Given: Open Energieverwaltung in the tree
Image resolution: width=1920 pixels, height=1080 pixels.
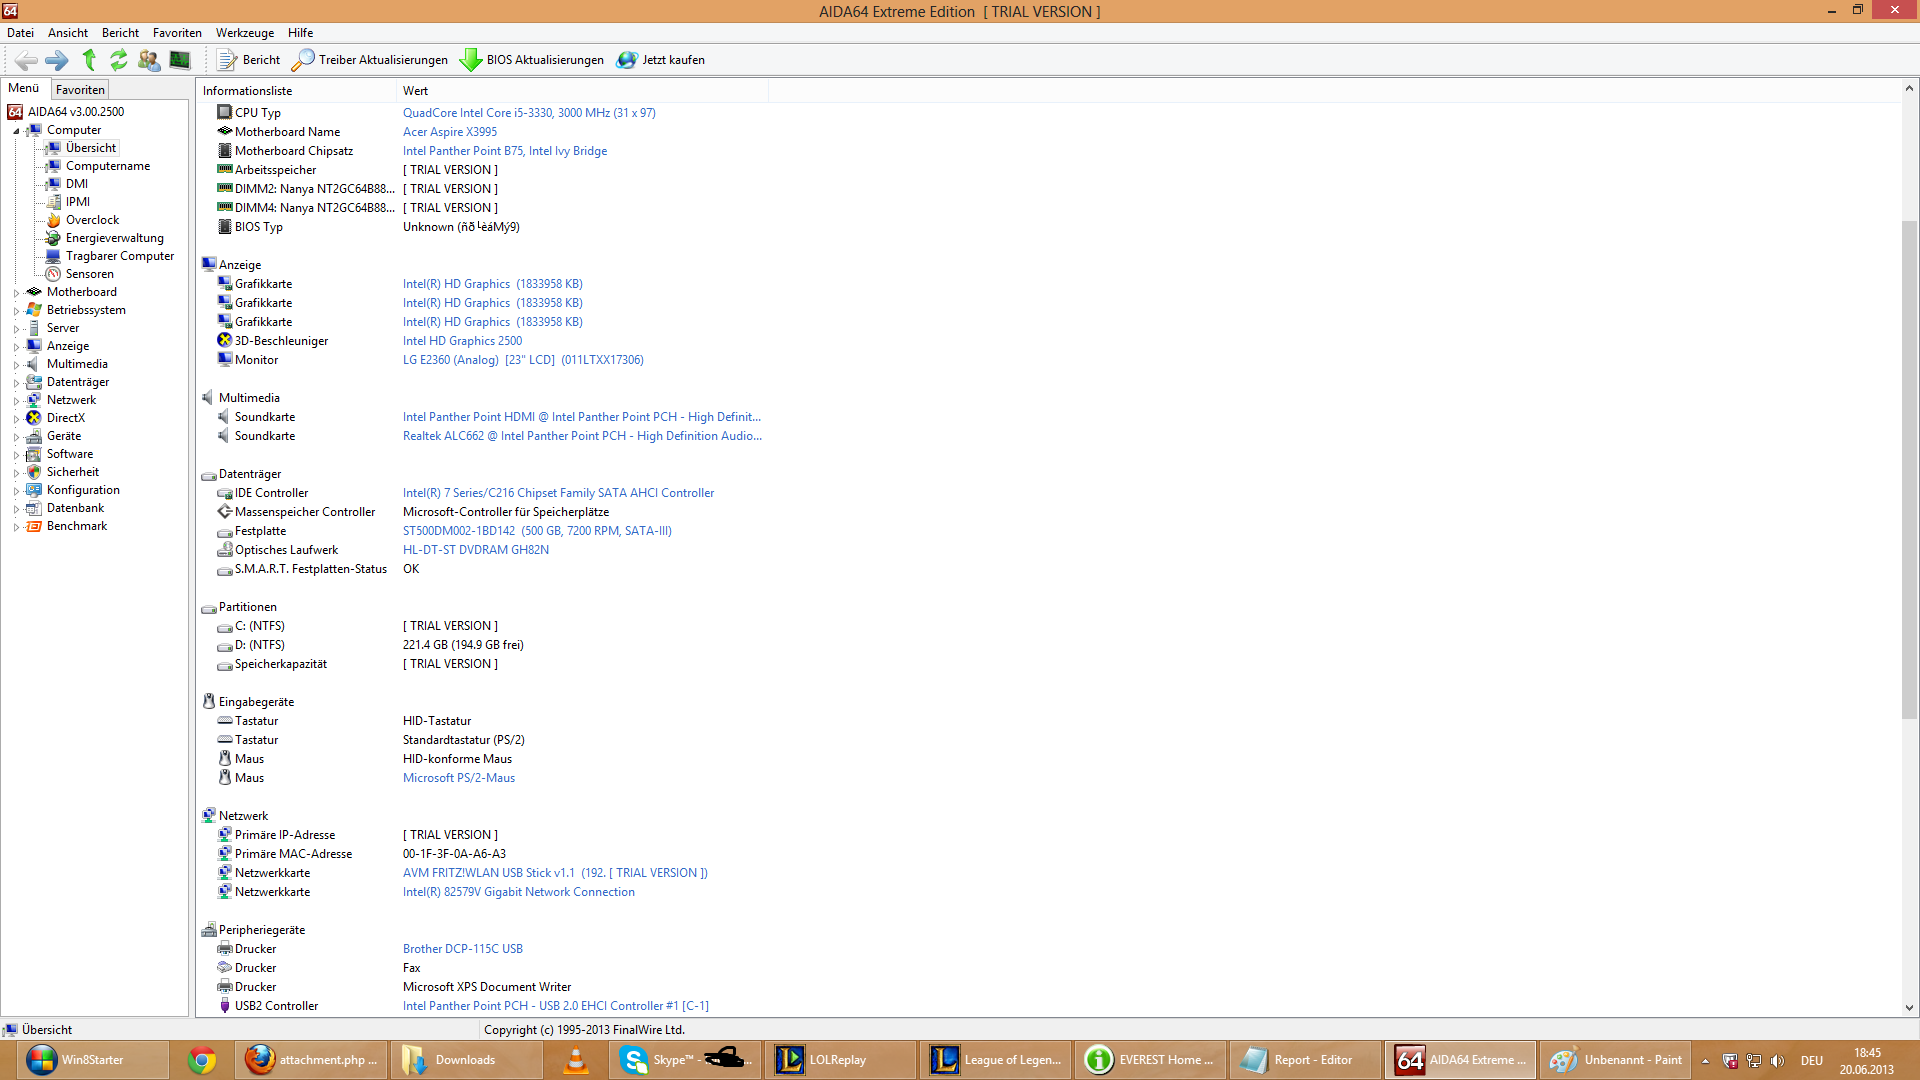Looking at the screenshot, I should coord(115,238).
